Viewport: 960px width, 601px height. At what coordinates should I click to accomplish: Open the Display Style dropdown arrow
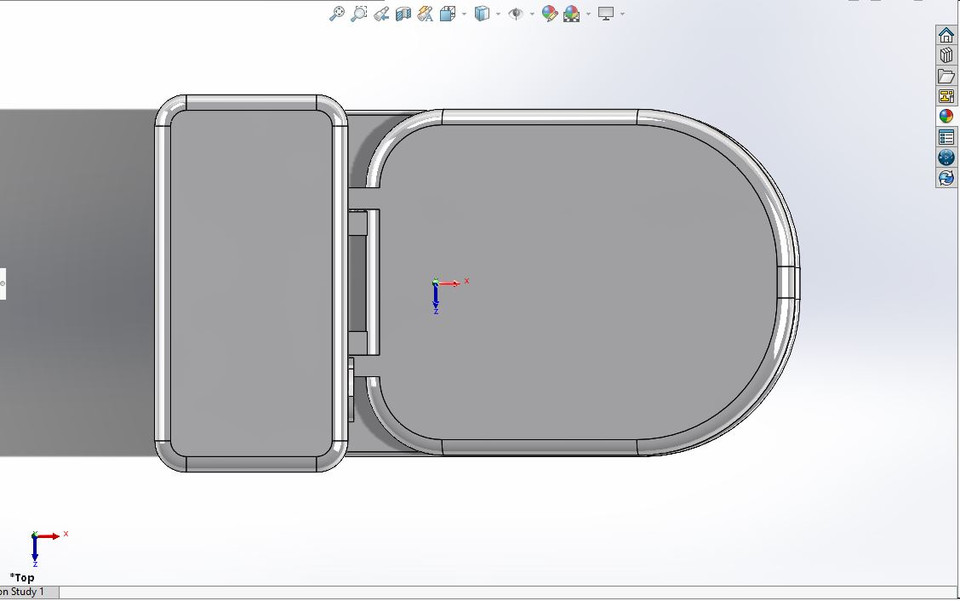[x=497, y=13]
